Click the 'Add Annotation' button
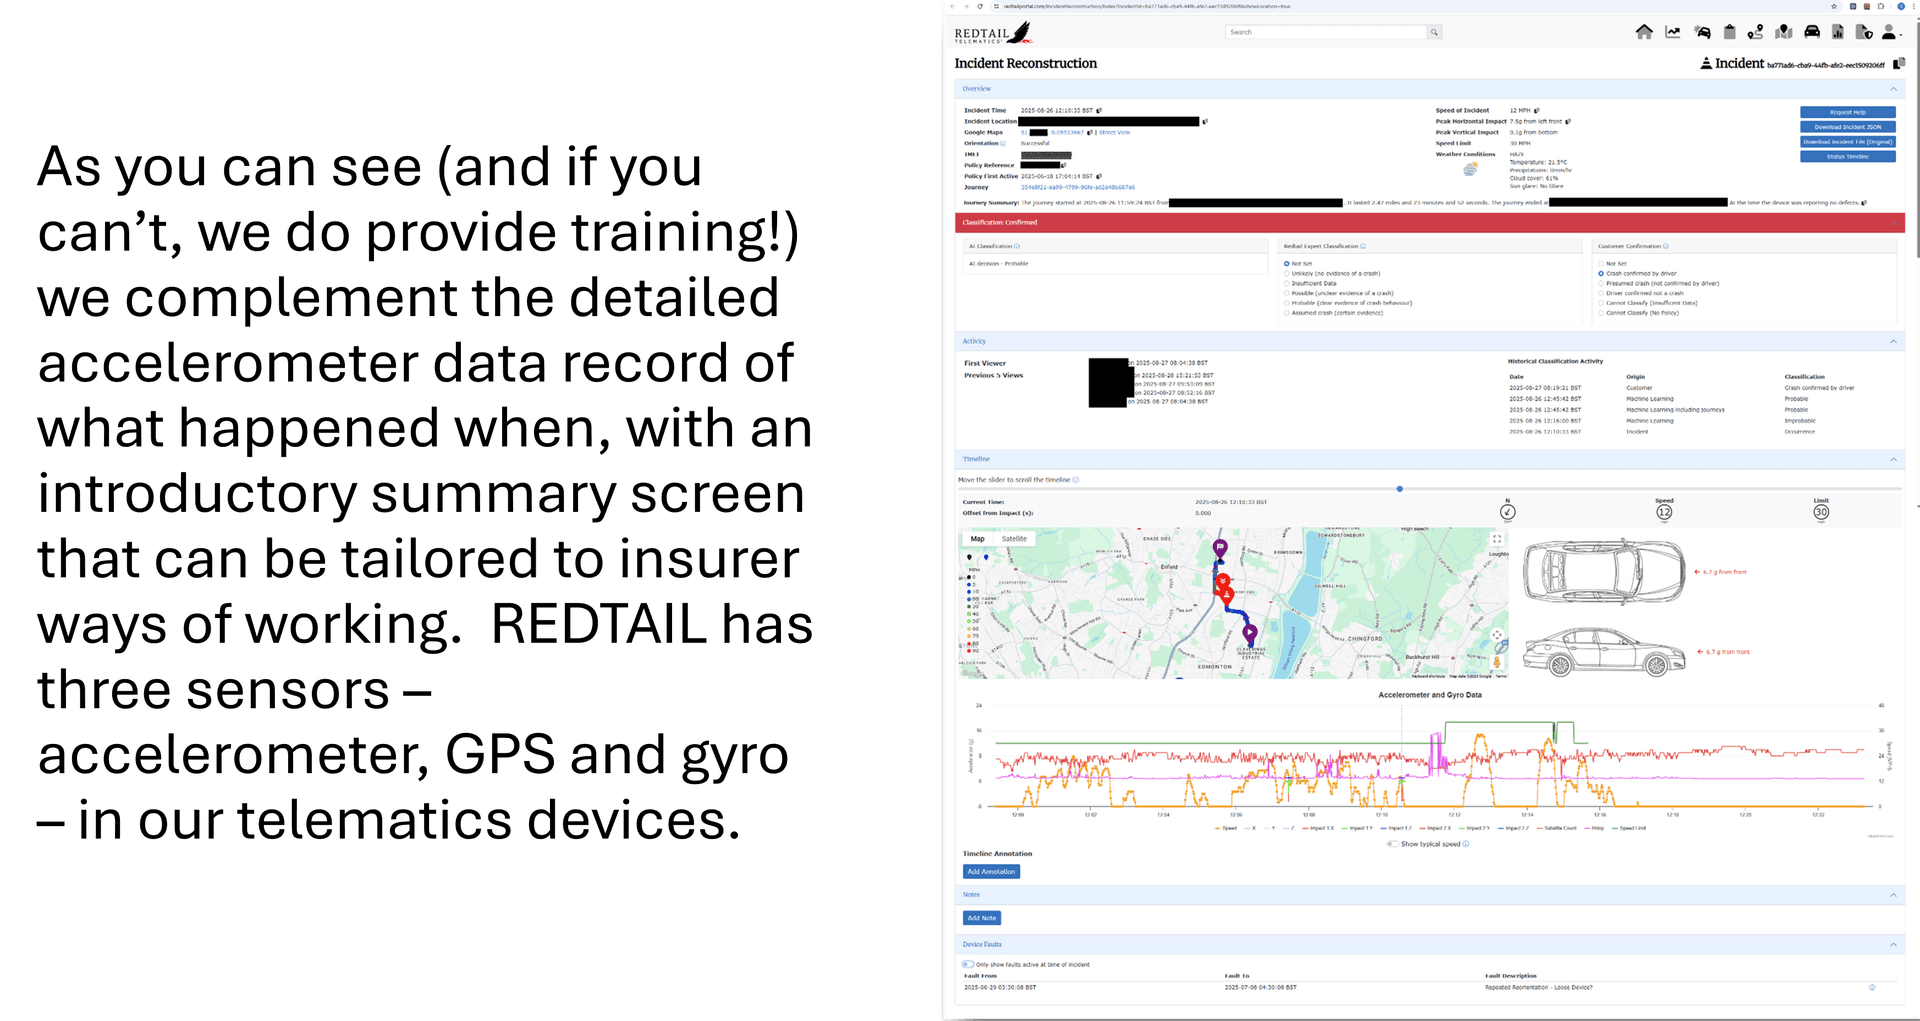The image size is (1920, 1021). point(991,872)
